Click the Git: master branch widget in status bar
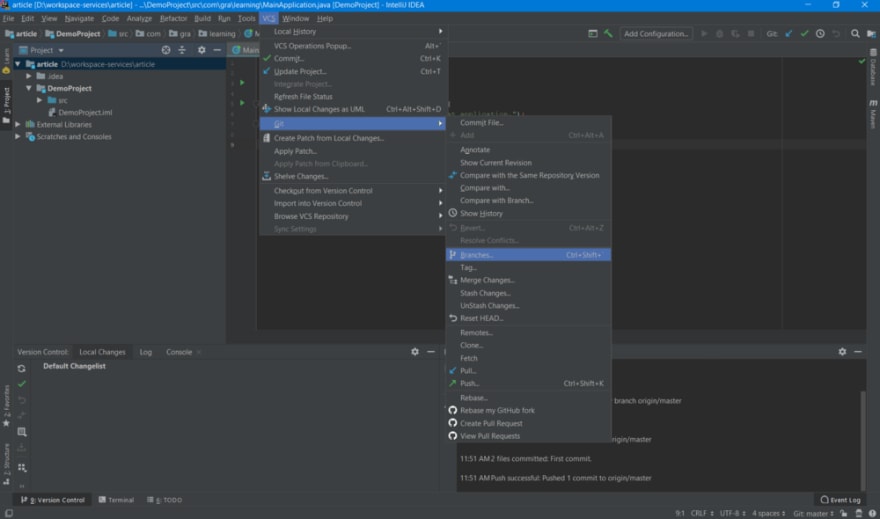This screenshot has width=880, height=519. [x=813, y=513]
